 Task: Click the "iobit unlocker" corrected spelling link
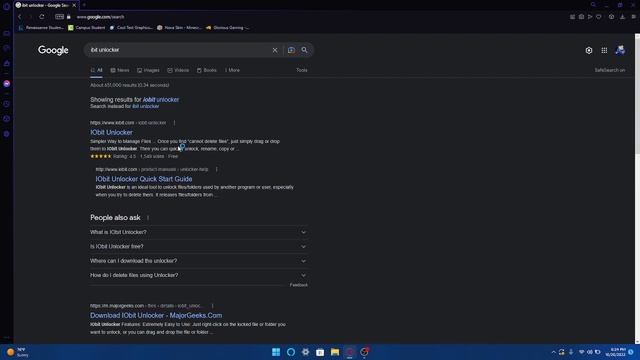coord(161,100)
